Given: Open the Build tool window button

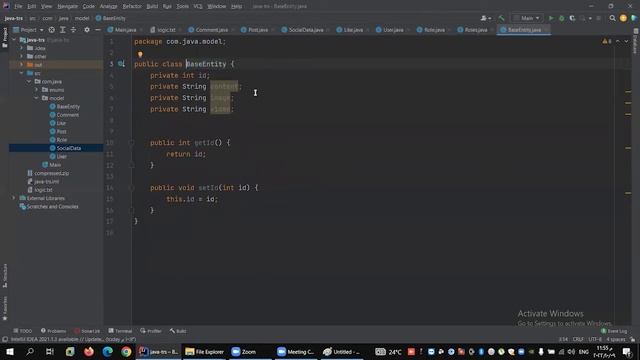Looking at the screenshot, I should 178,331.
